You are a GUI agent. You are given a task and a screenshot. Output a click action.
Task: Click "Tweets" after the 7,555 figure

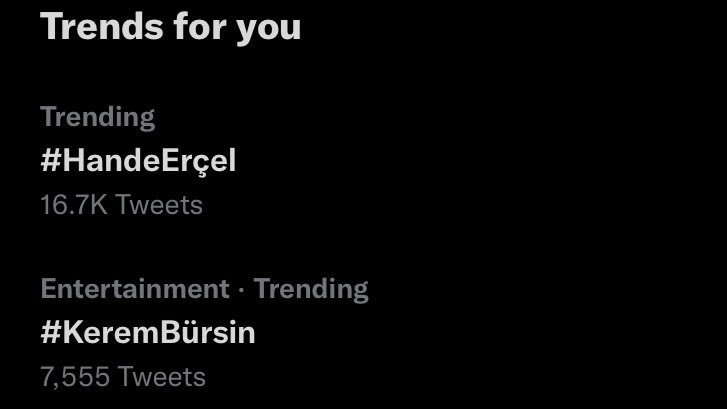(161, 377)
